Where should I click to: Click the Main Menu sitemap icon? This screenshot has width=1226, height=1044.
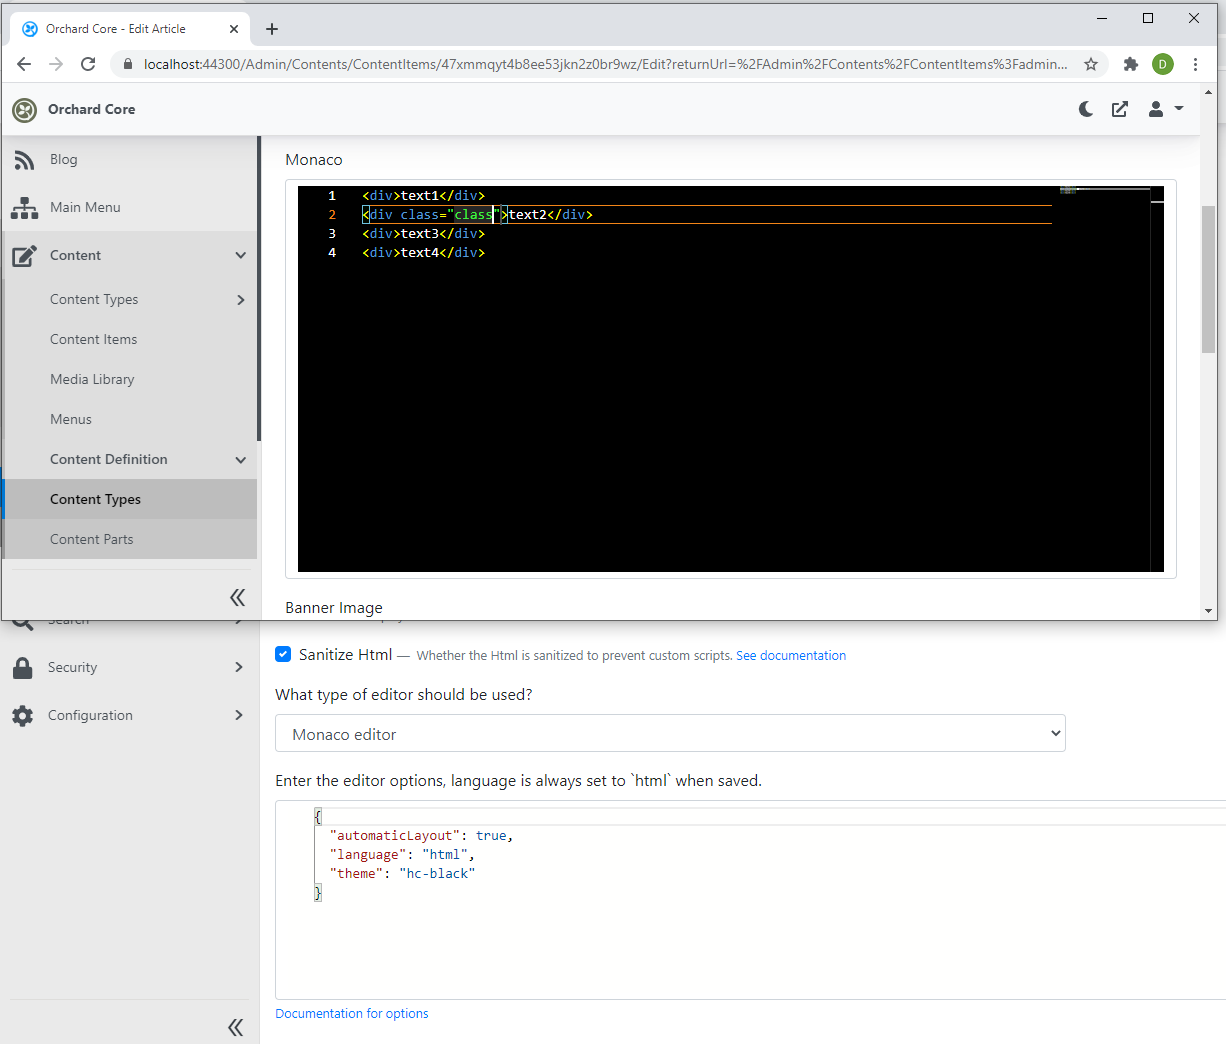pos(25,208)
